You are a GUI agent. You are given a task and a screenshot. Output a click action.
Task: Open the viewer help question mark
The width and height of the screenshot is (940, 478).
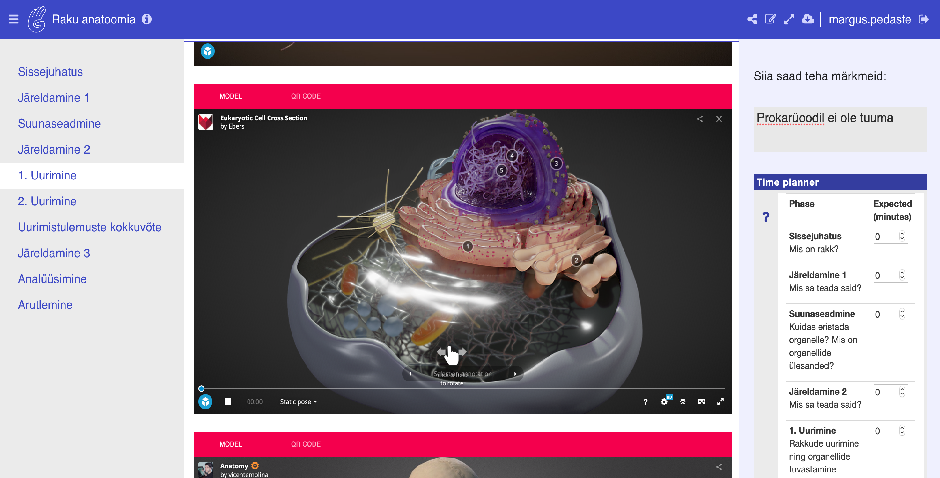point(645,402)
